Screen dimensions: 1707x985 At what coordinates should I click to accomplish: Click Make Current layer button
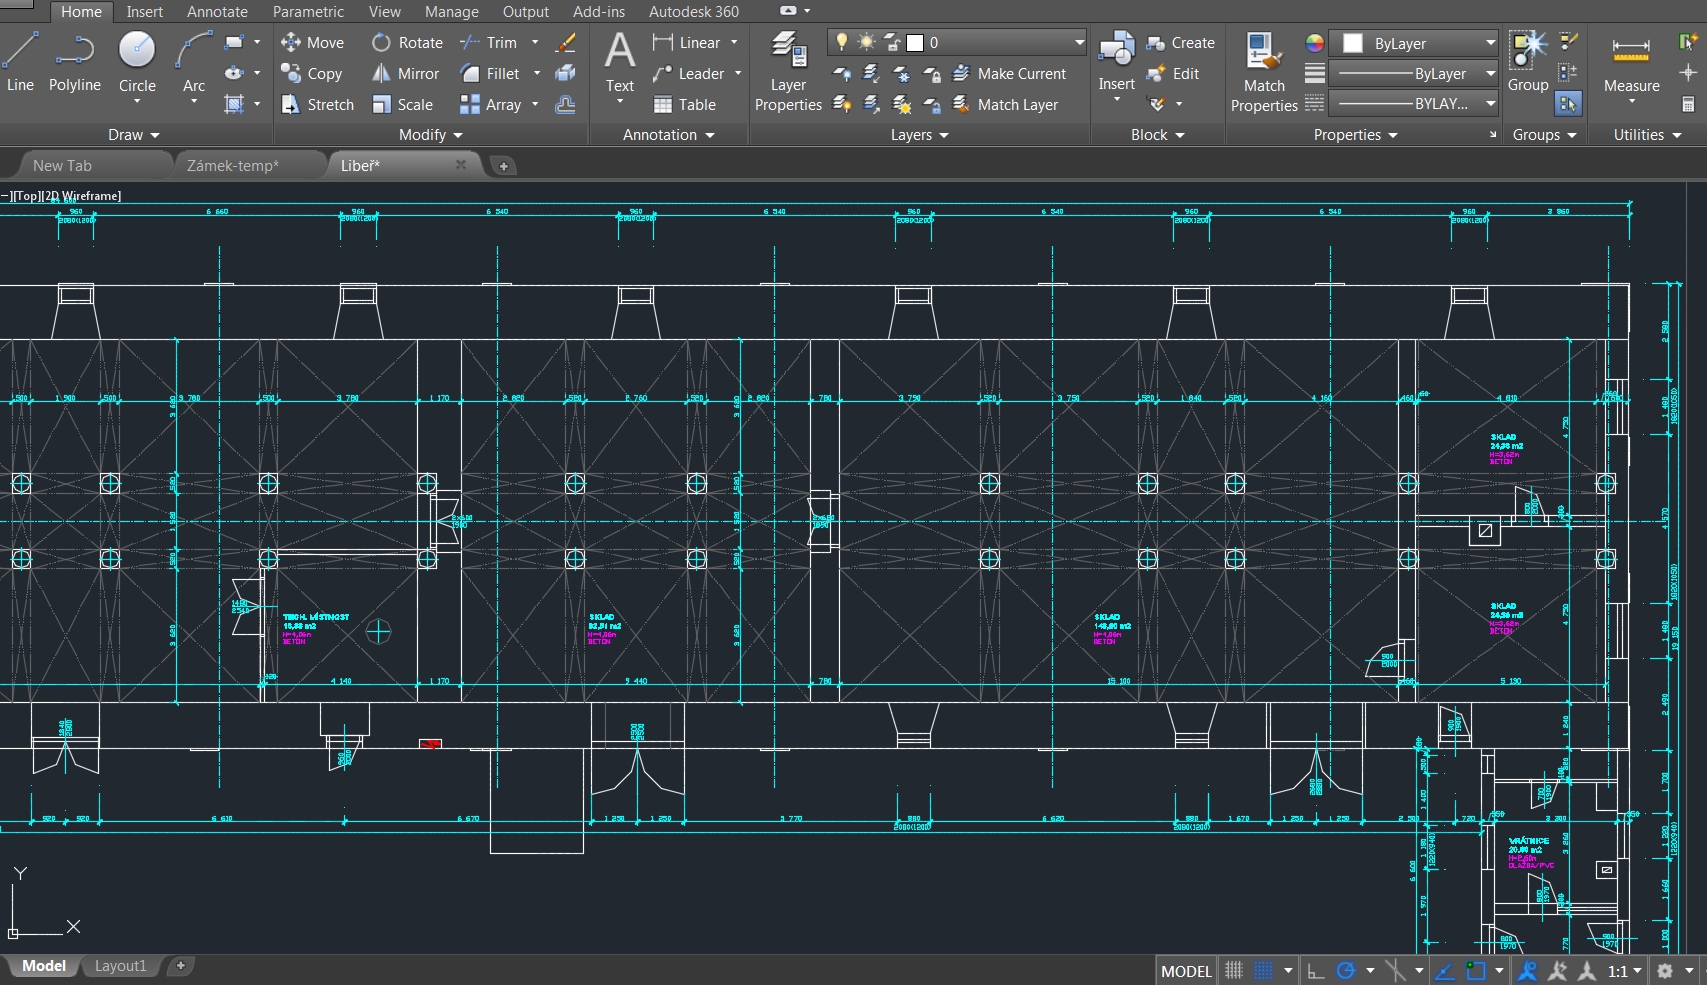click(1010, 73)
